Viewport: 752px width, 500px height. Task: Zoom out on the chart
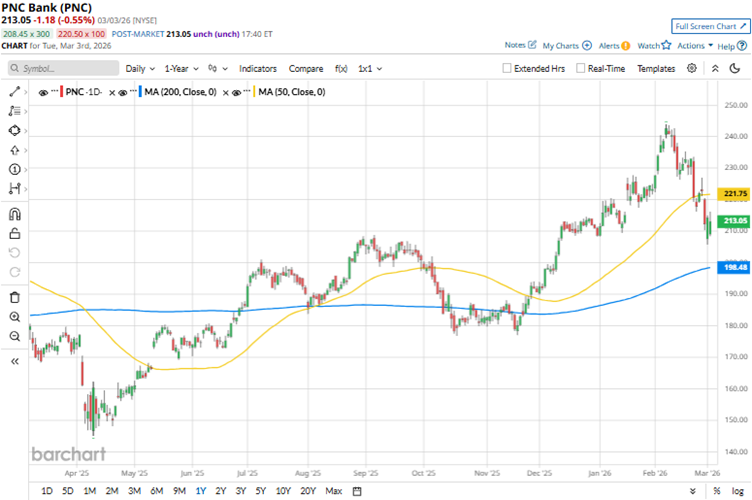(x=14, y=336)
